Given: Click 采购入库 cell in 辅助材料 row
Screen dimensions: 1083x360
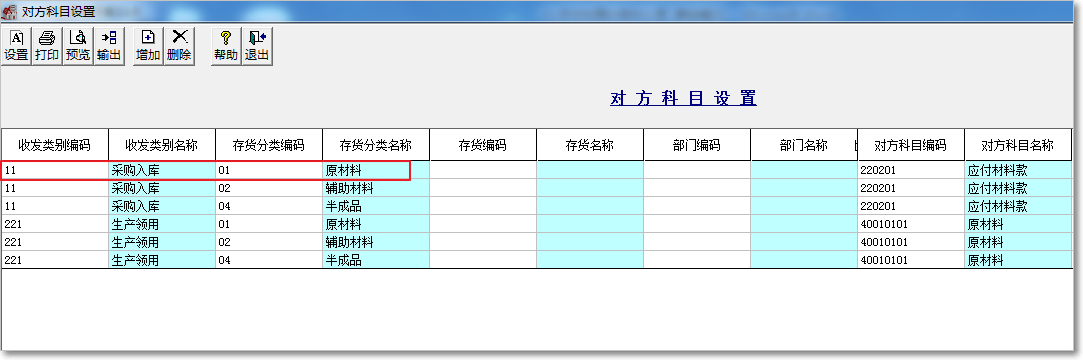Looking at the screenshot, I should click(162, 188).
